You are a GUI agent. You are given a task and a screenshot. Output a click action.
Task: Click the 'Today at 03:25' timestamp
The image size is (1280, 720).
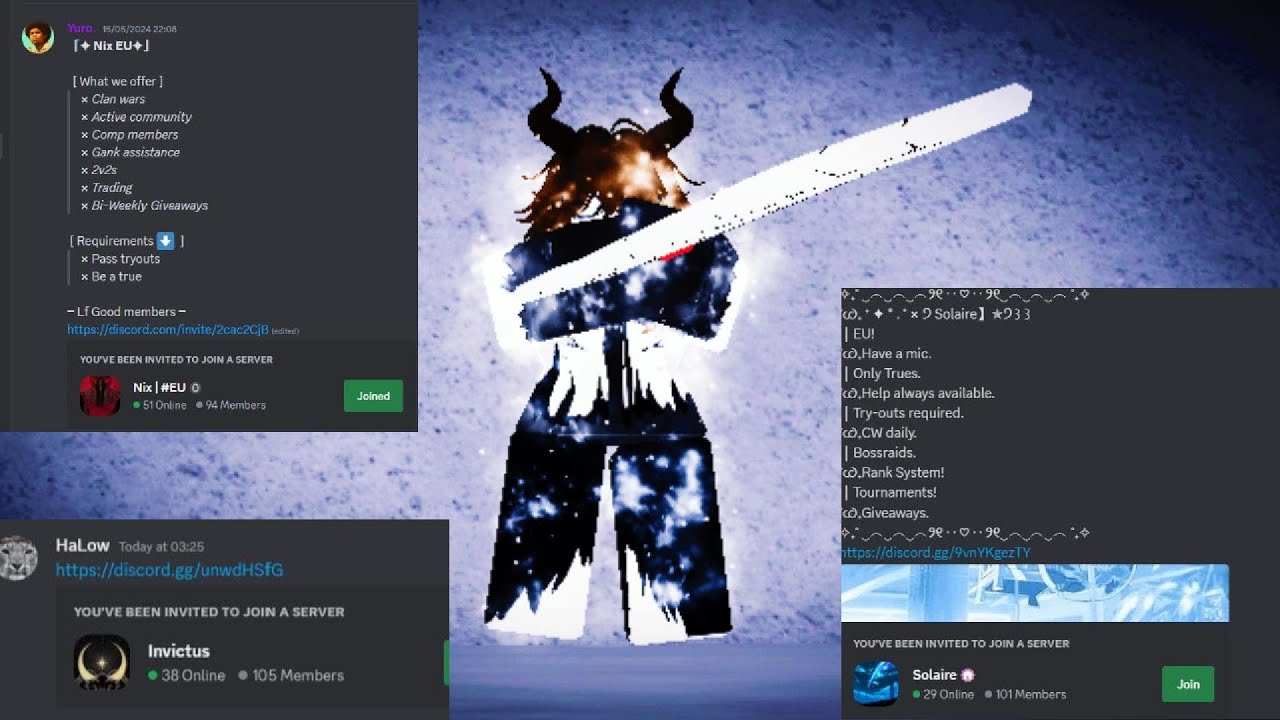[161, 547]
